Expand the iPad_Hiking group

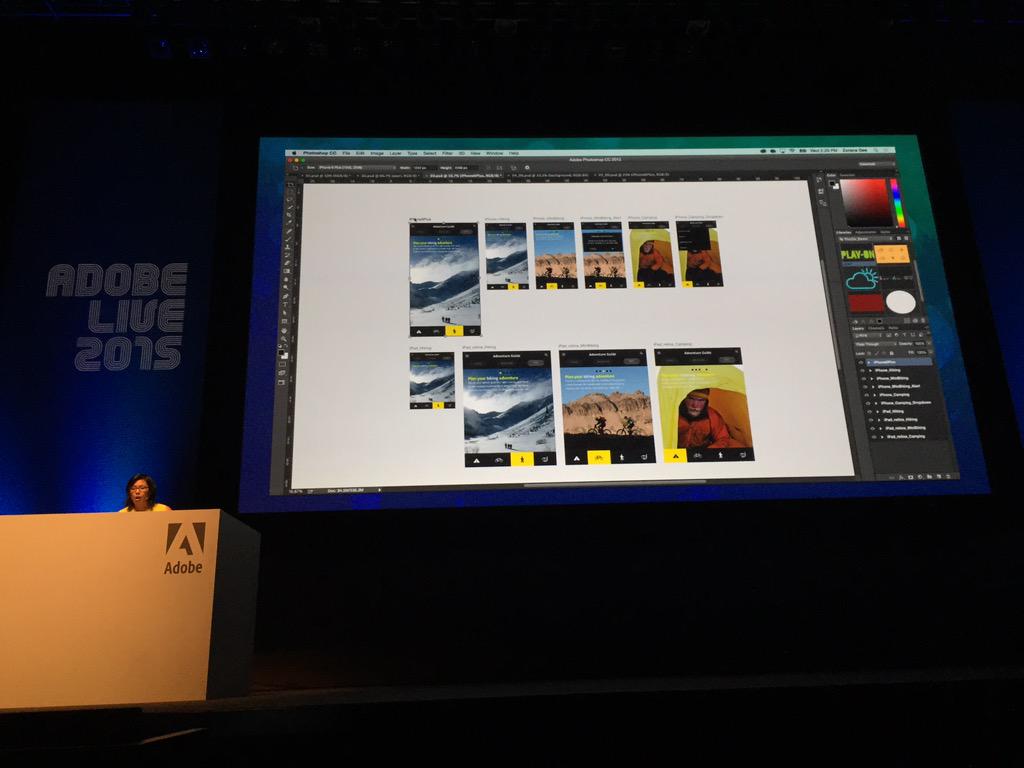coord(878,411)
